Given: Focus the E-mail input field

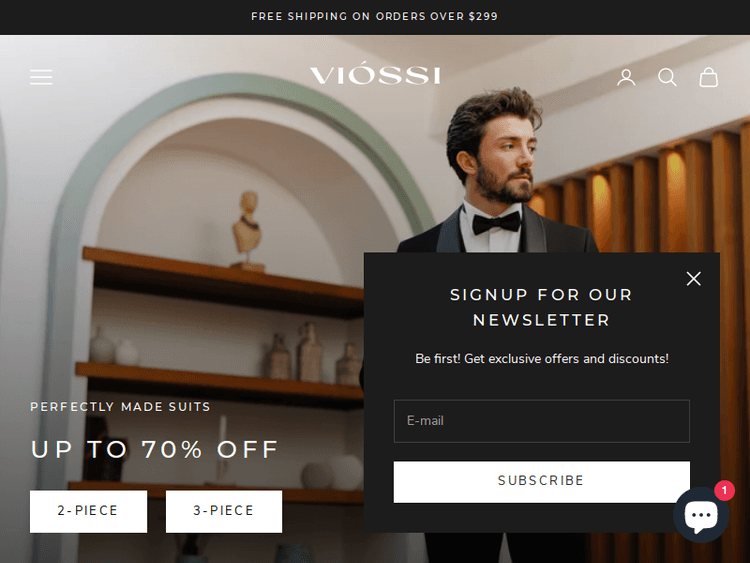Looking at the screenshot, I should [541, 421].
